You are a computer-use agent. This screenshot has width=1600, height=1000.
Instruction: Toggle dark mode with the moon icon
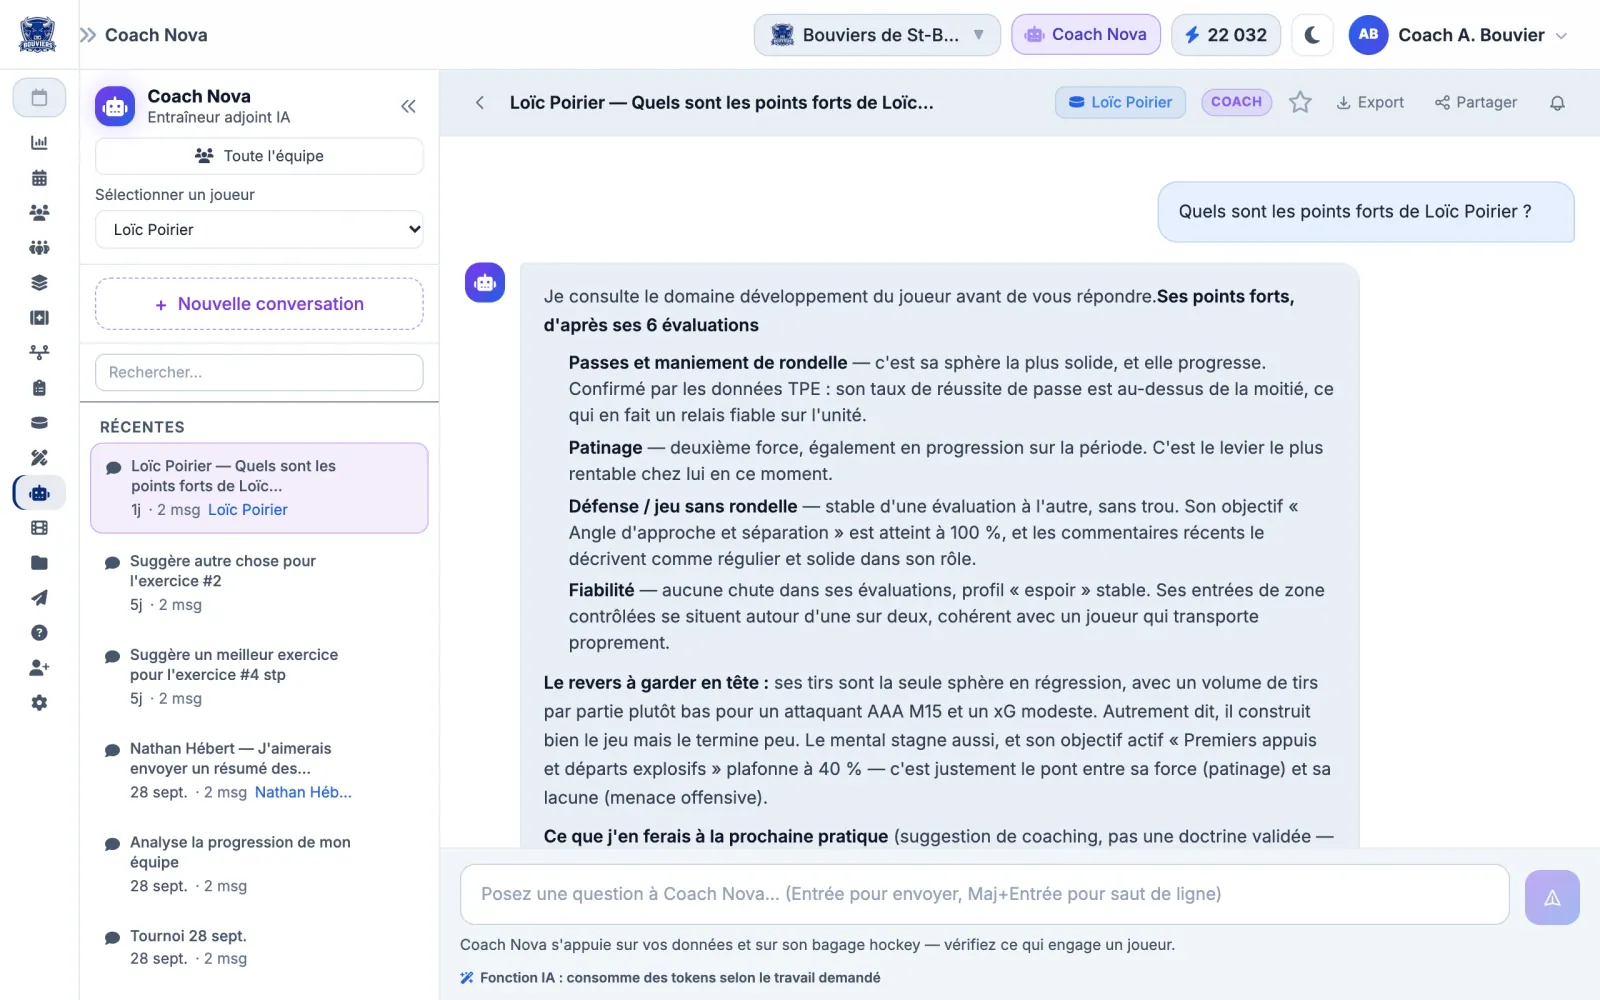(1313, 35)
